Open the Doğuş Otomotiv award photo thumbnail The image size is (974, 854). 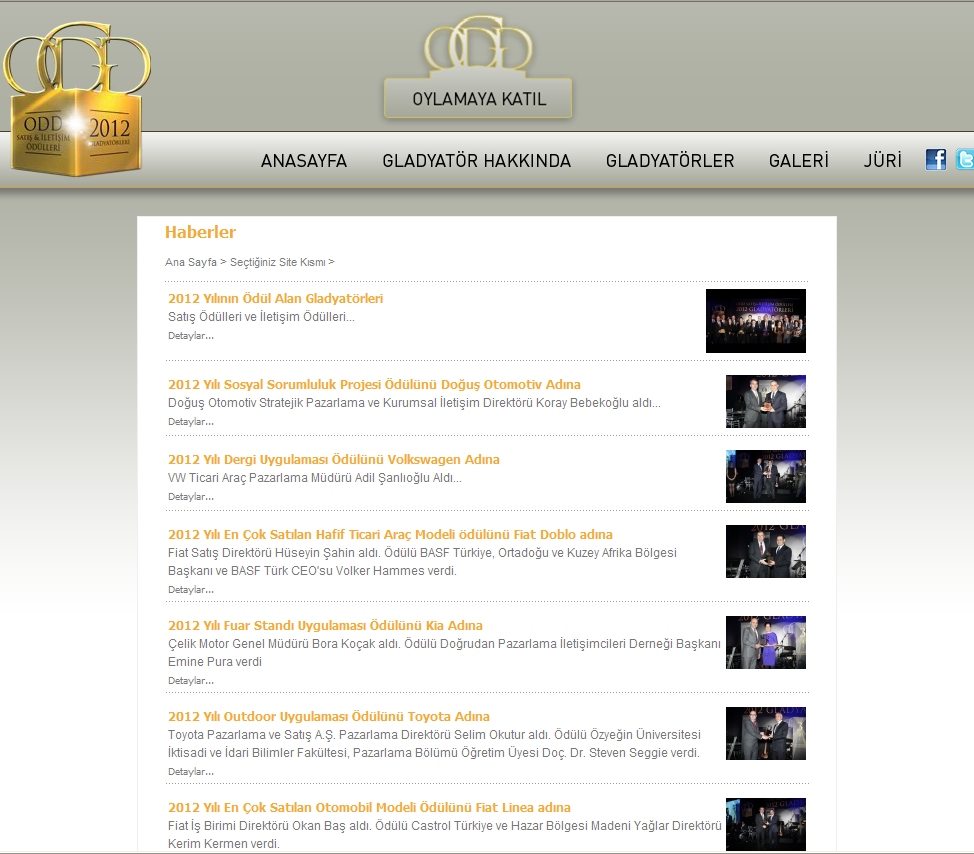coord(766,401)
